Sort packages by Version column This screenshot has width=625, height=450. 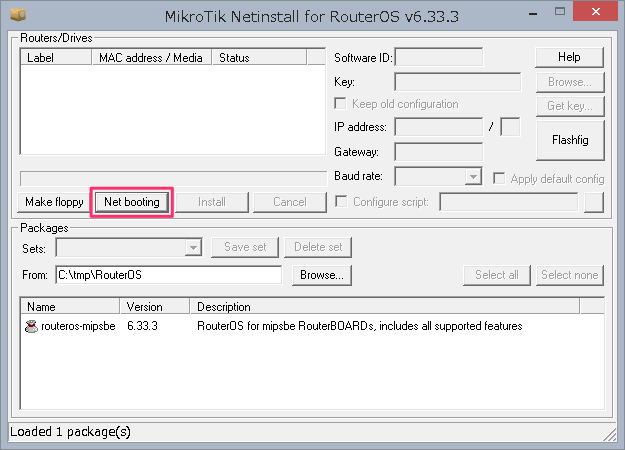tap(155, 307)
